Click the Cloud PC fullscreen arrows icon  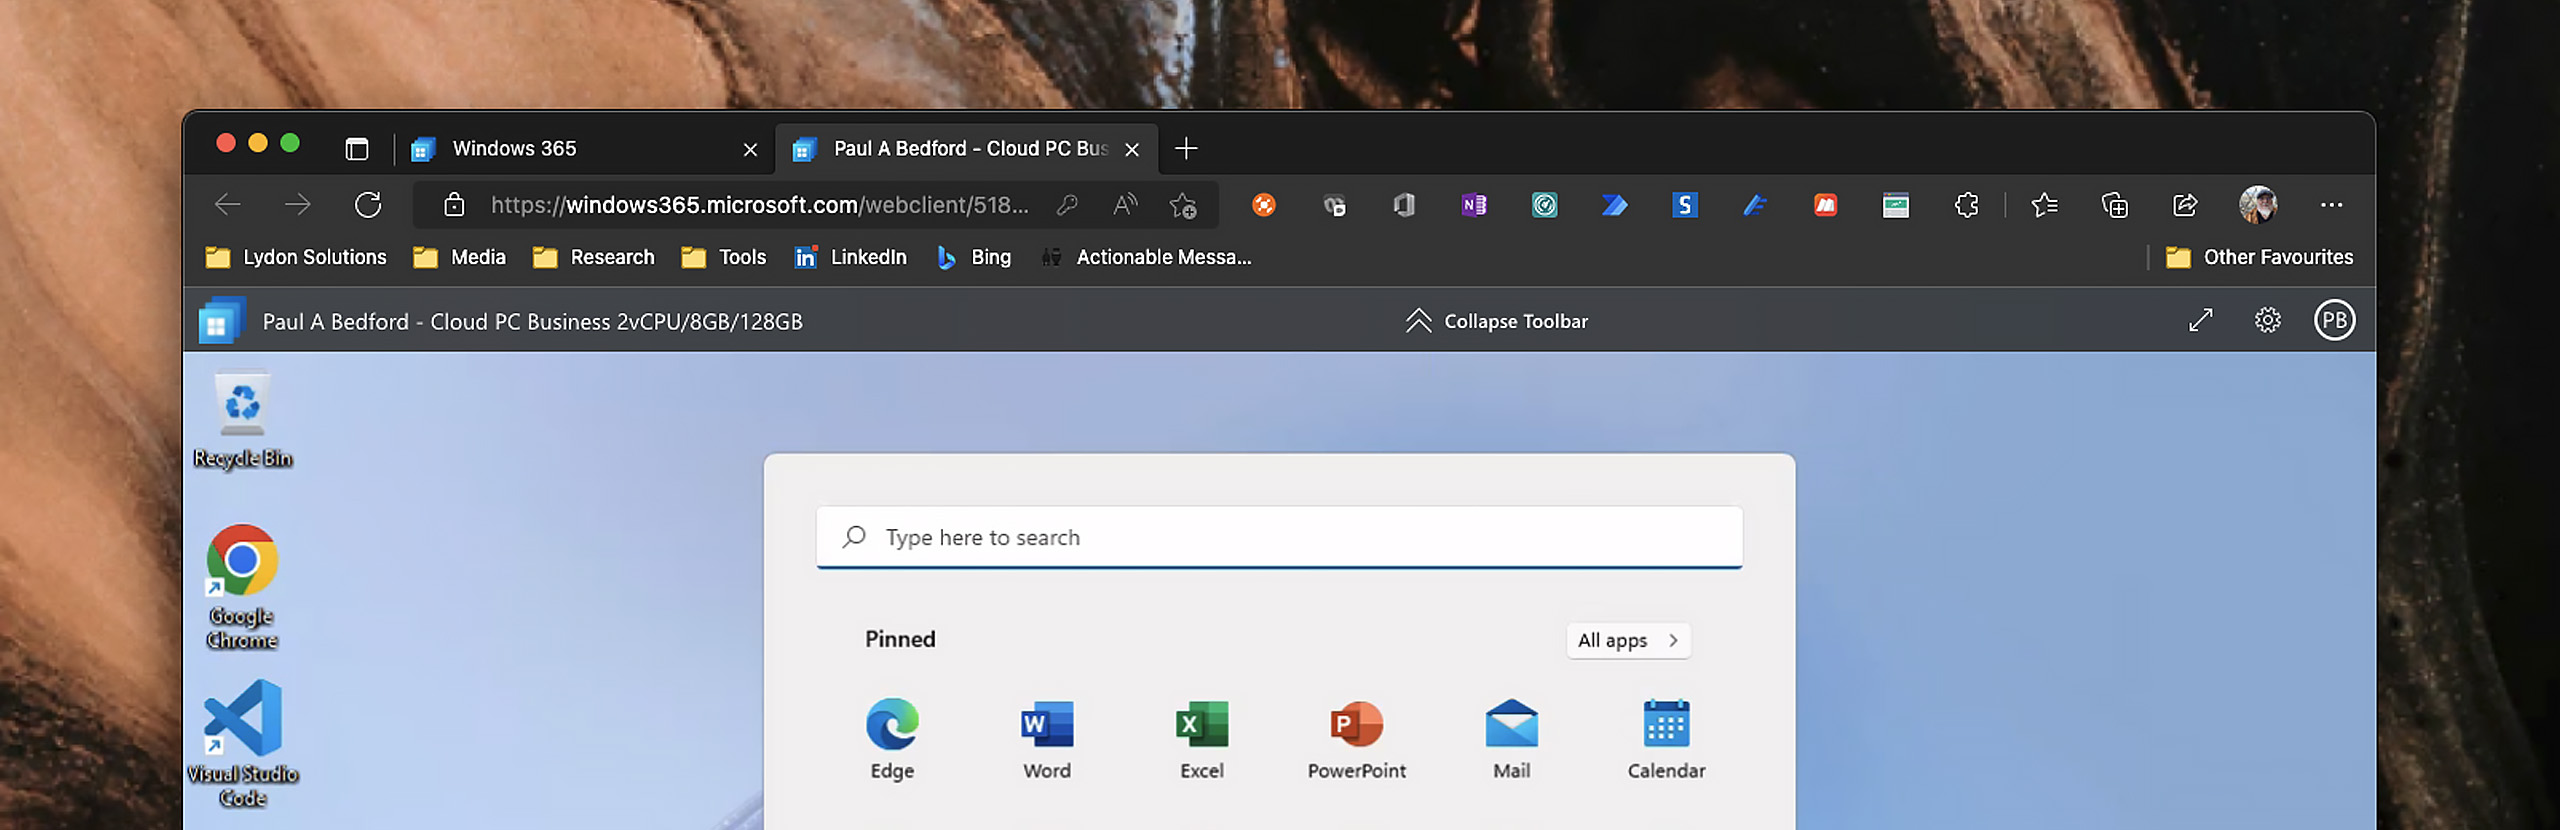(2200, 320)
